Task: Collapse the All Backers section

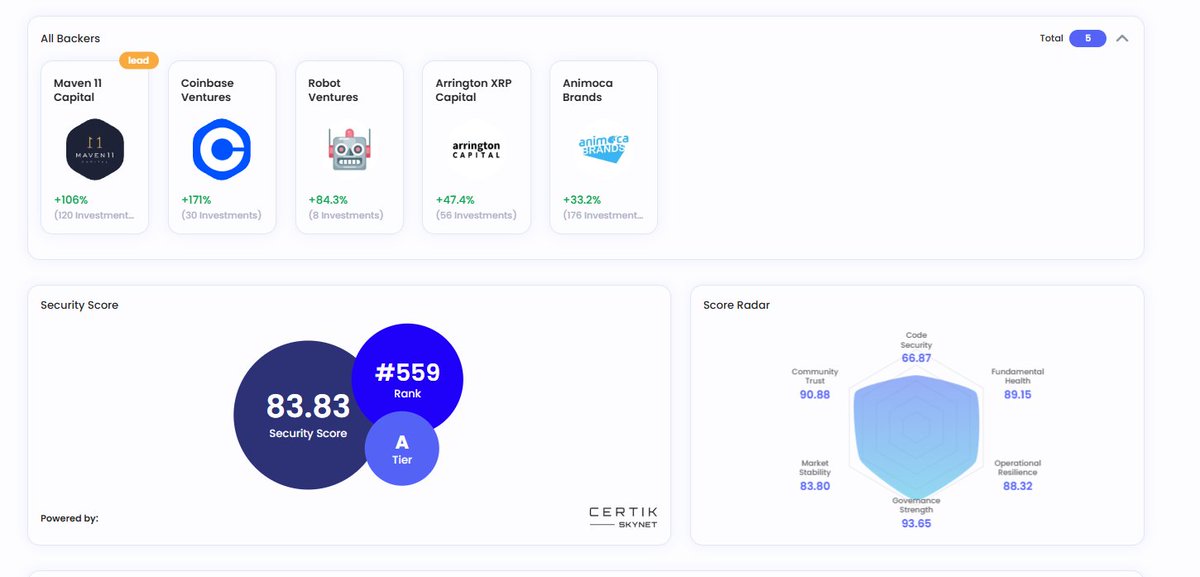Action: 1122,38
